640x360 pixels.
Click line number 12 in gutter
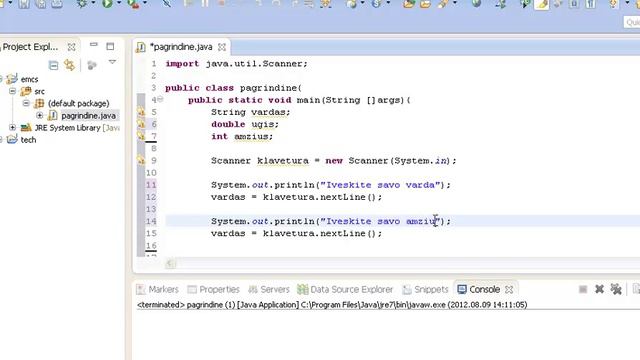(151, 197)
